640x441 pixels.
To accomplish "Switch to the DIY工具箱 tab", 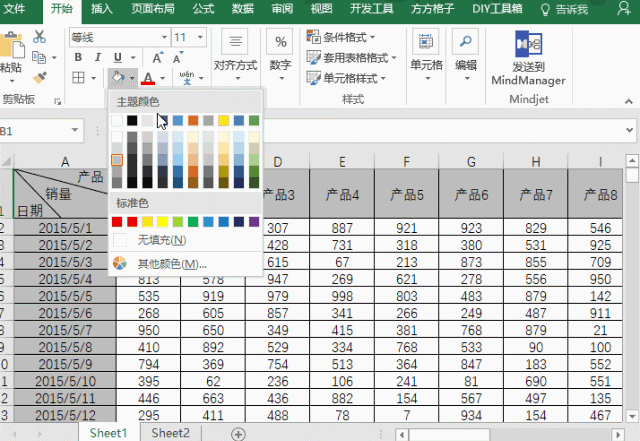I will [497, 9].
